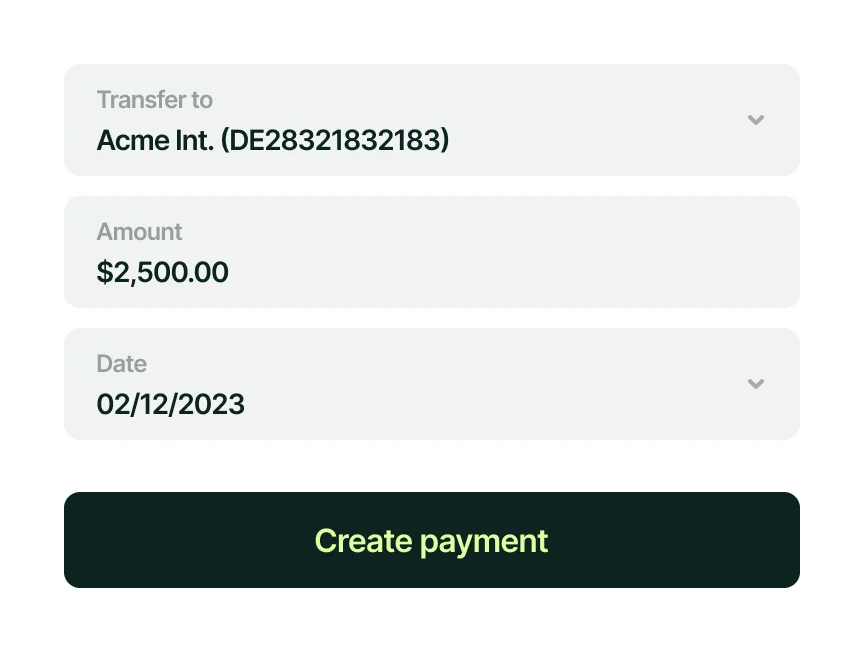
Task: Click the Transfer to dropdown arrow
Action: pos(756,120)
